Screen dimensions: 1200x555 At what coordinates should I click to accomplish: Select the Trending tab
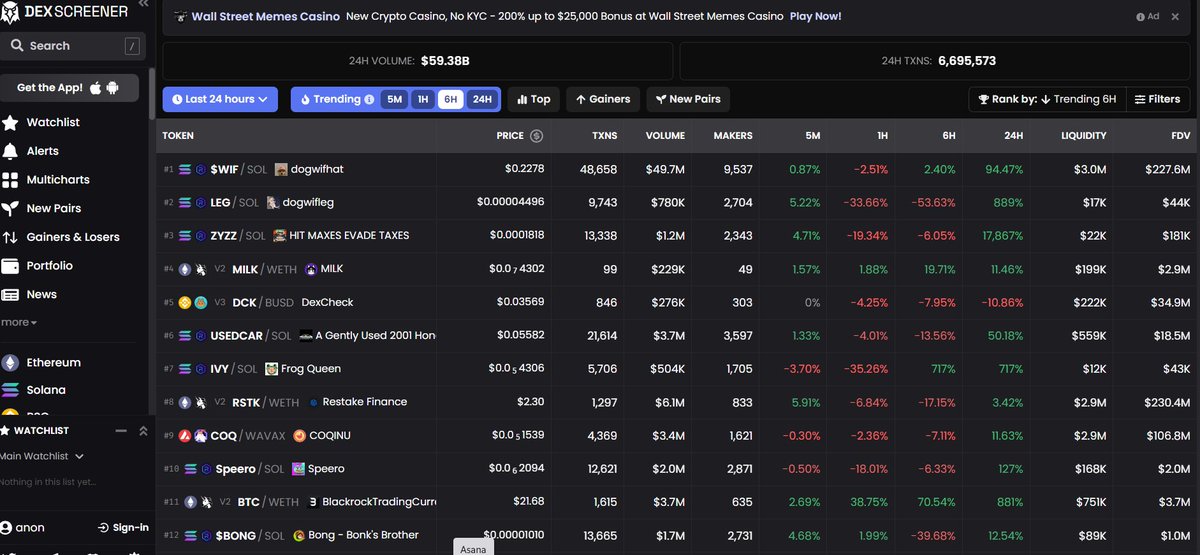point(337,99)
